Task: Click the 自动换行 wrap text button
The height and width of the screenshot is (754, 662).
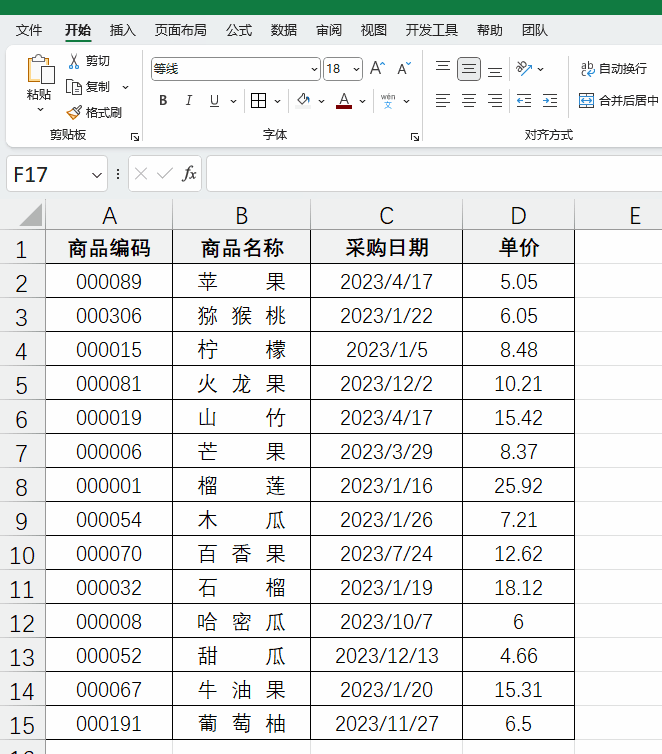Action: point(614,69)
